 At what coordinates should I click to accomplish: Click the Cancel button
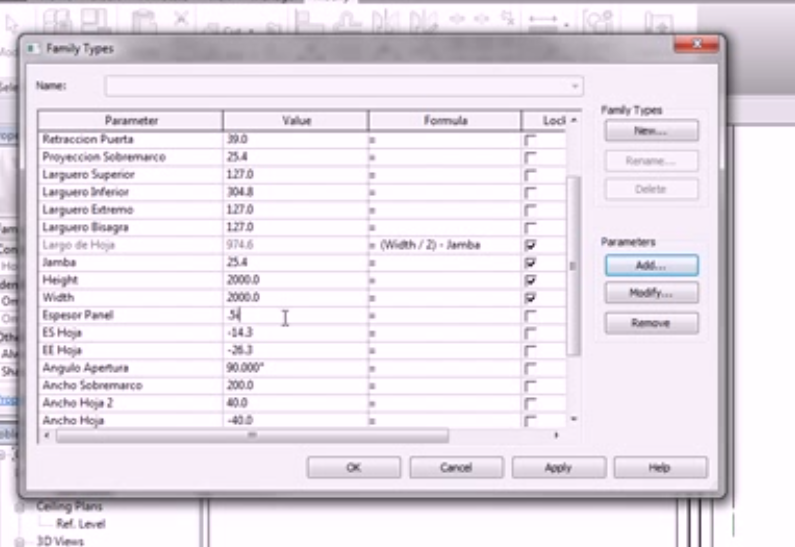coord(456,467)
